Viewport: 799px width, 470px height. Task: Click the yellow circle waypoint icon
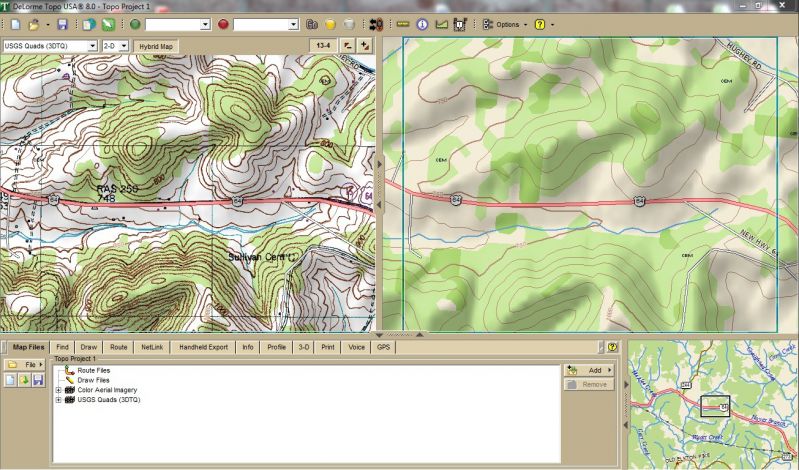[x=330, y=24]
